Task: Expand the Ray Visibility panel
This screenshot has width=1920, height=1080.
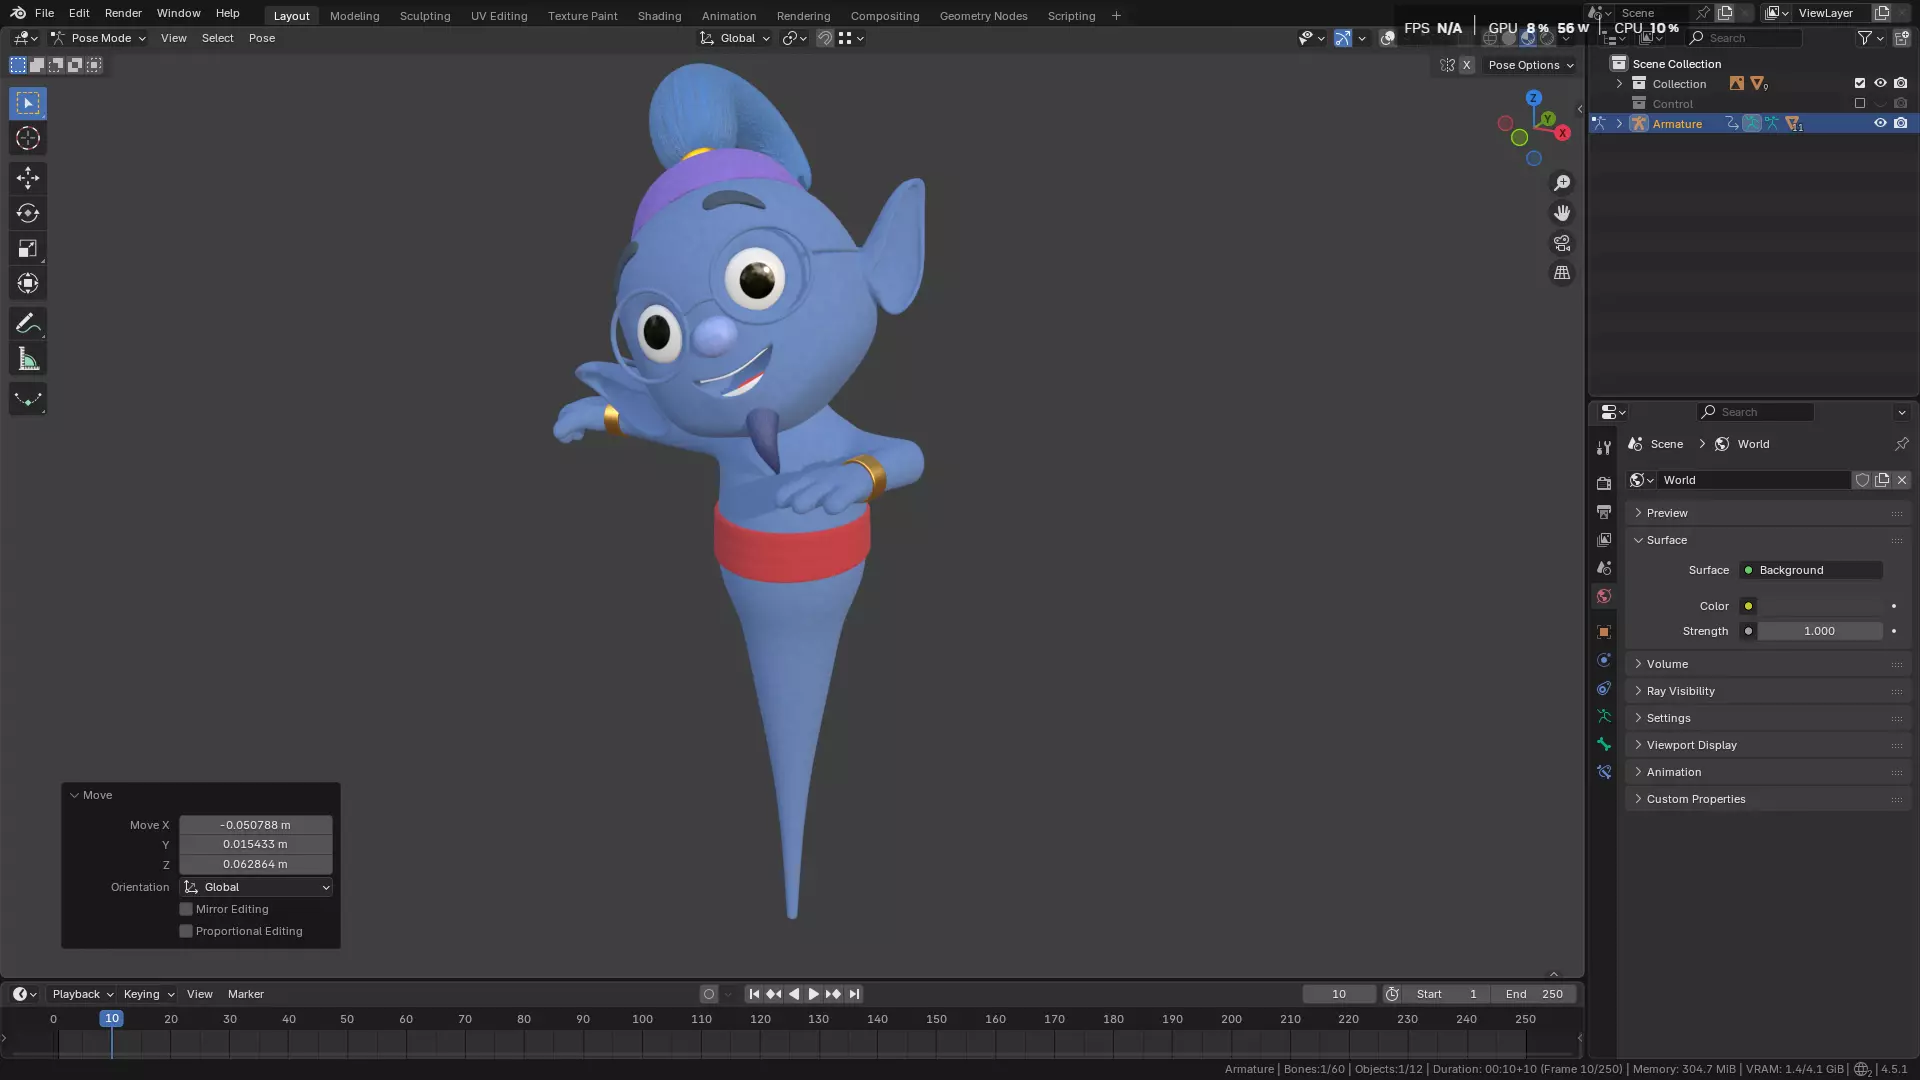Action: (x=1767, y=691)
